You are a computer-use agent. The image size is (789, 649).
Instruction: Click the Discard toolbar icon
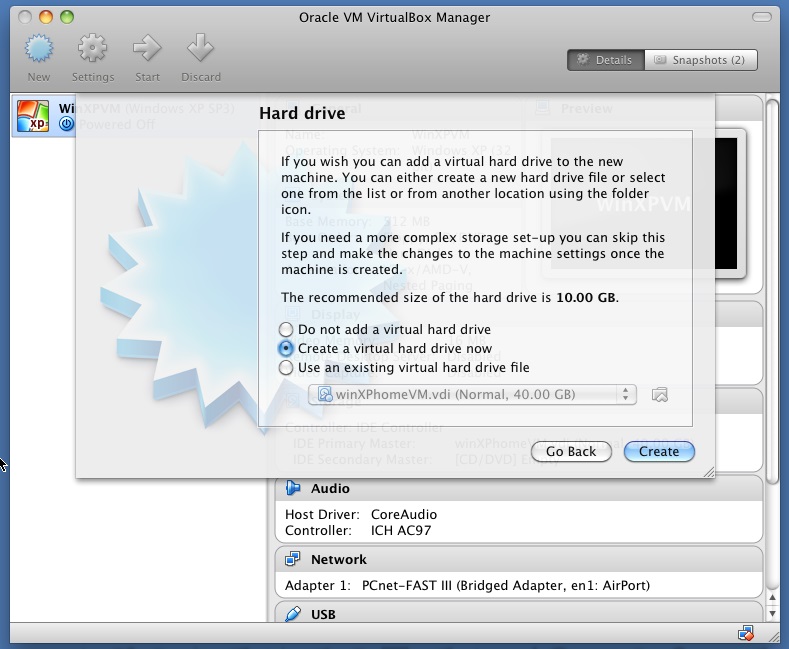click(201, 49)
